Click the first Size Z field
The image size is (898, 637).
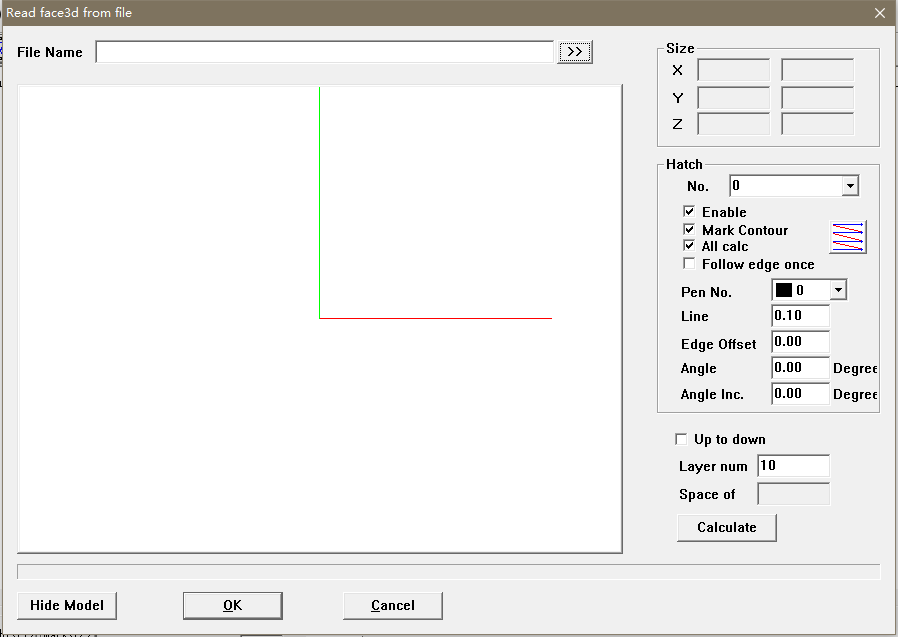pyautogui.click(x=734, y=124)
